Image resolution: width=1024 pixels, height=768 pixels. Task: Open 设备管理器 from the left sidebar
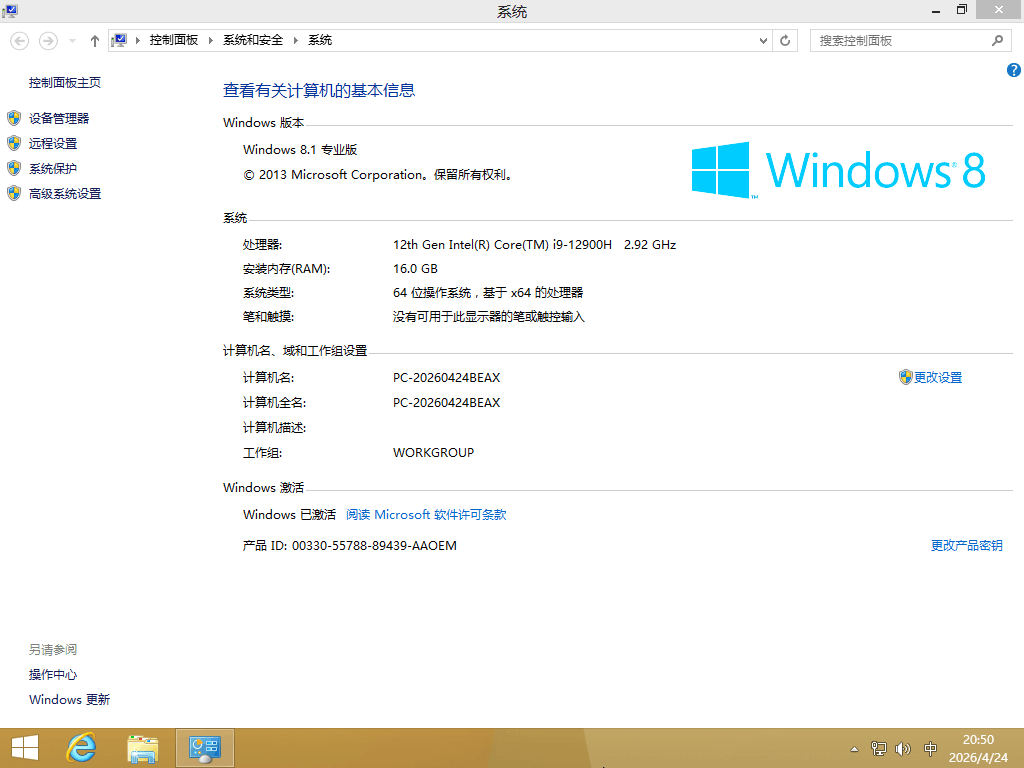[x=59, y=118]
